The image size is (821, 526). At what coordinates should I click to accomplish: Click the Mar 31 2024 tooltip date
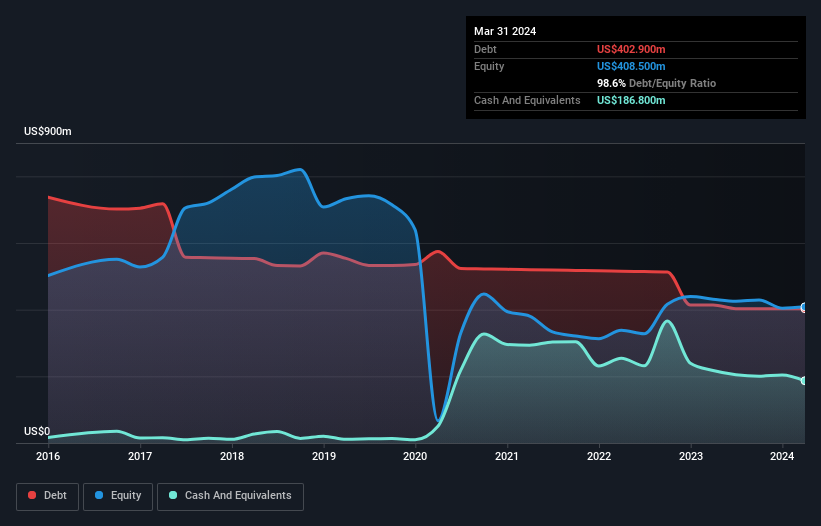[505, 31]
